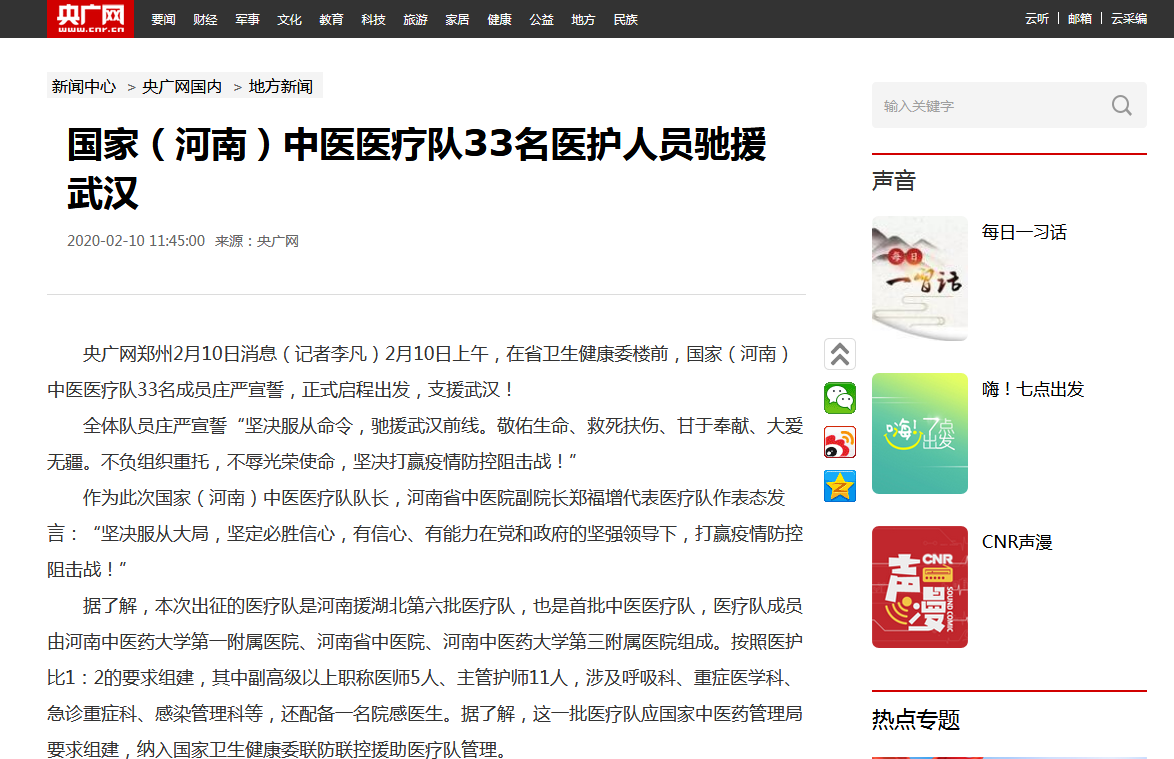Click 每日一习话 title text link
Screen dimensions: 1174x759
tap(1024, 232)
